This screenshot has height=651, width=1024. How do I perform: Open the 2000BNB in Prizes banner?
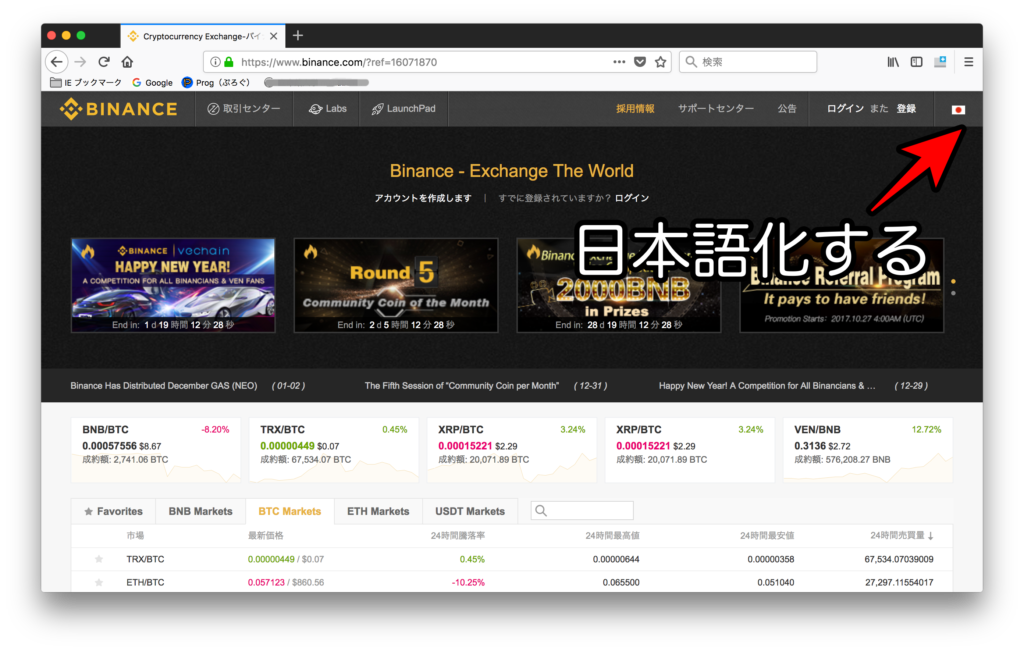[618, 285]
